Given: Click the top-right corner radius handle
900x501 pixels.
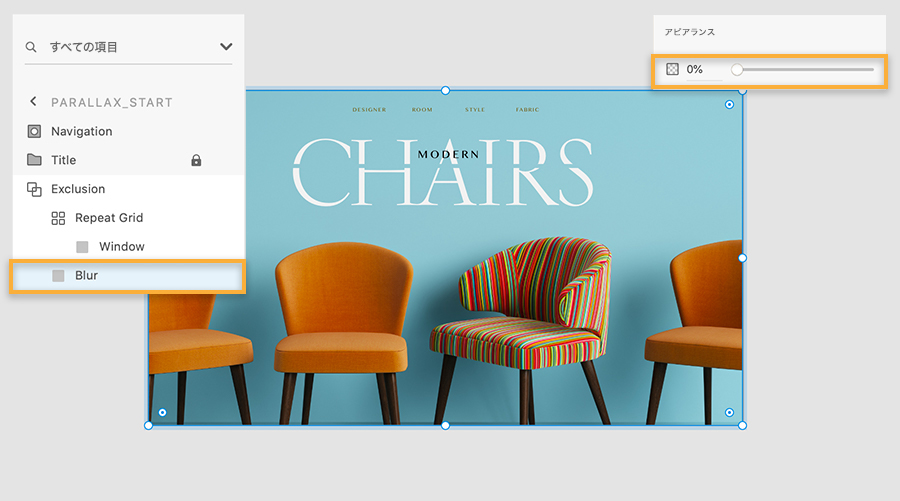Looking at the screenshot, I should (729, 104).
